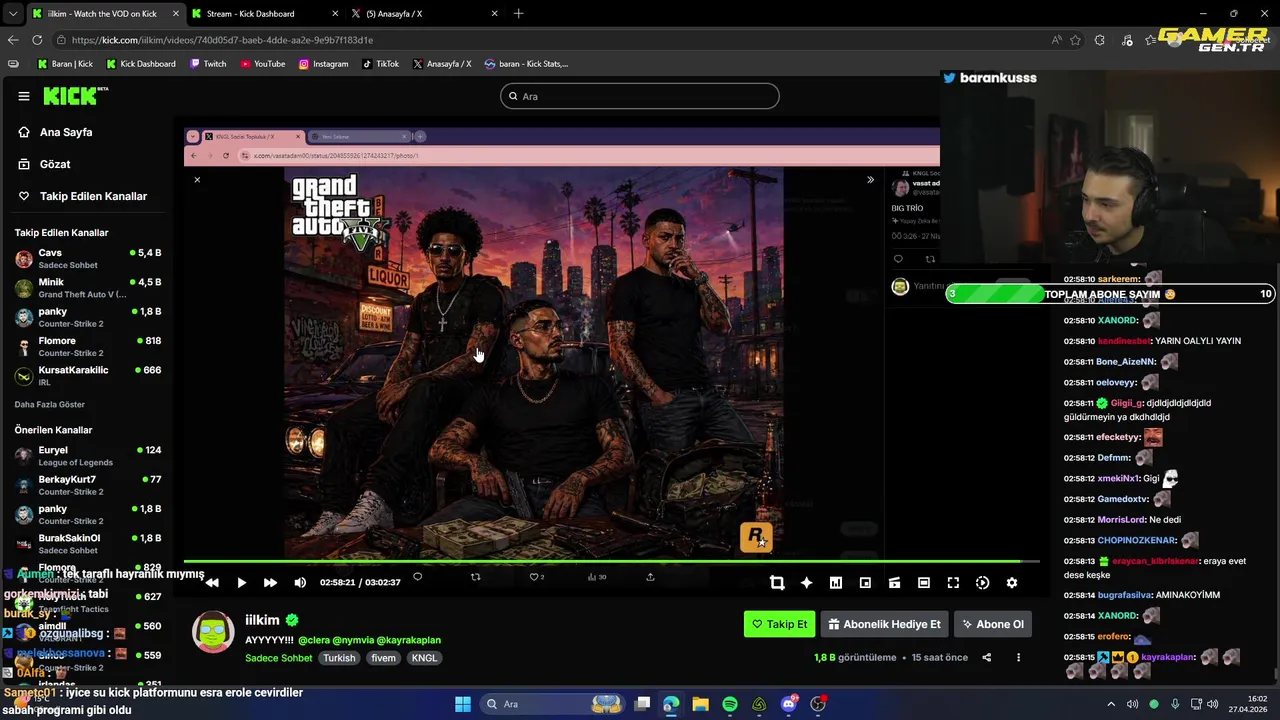Image resolution: width=1280 pixels, height=720 pixels.
Task: Open the Cavs followed channel
Action: tap(88, 259)
